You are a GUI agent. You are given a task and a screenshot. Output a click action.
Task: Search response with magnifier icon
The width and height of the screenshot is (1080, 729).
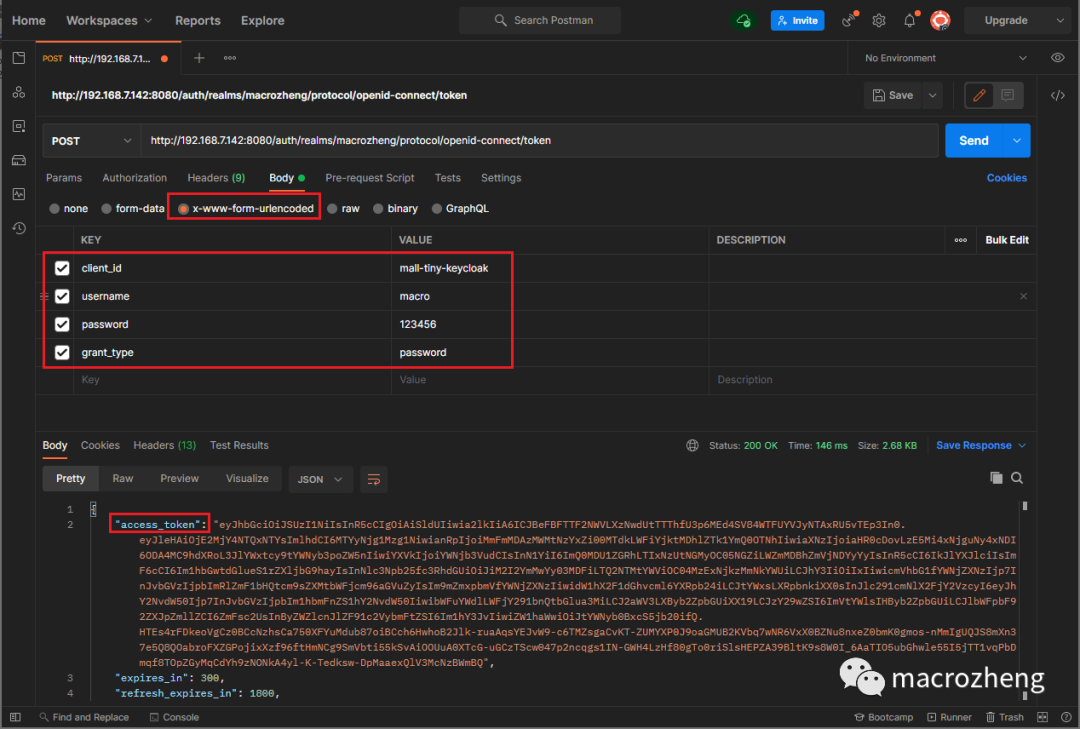[1017, 478]
